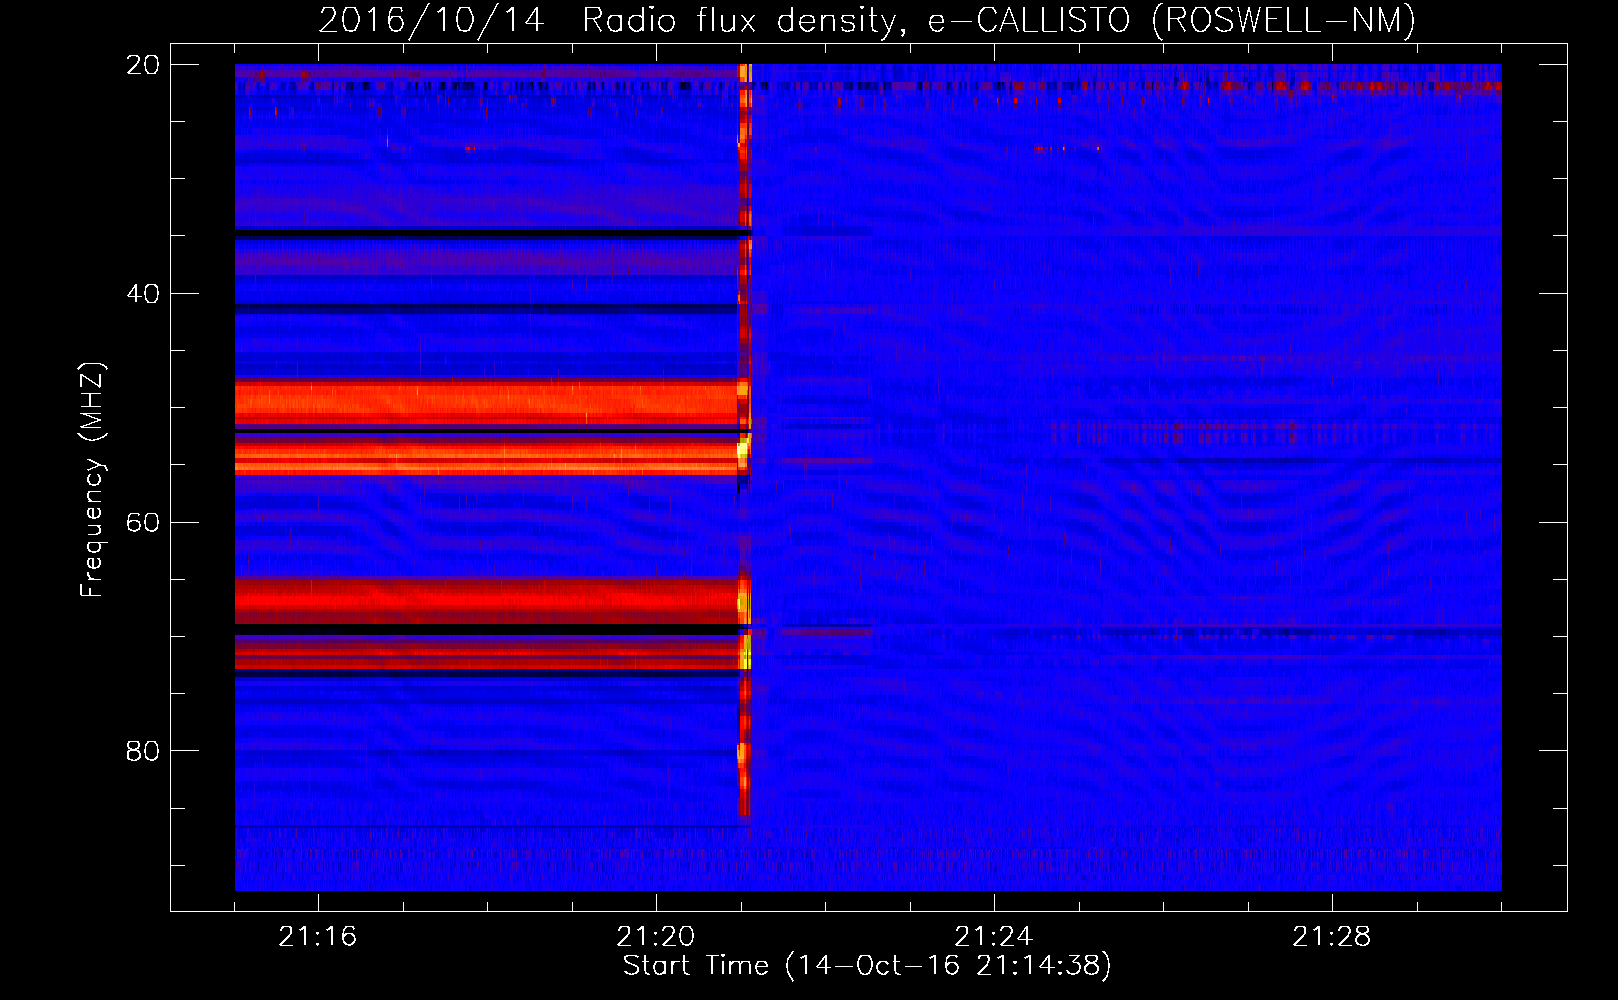Click the vertical burst streak just after 21:20
This screenshot has height=1000, width=1618.
(744, 440)
